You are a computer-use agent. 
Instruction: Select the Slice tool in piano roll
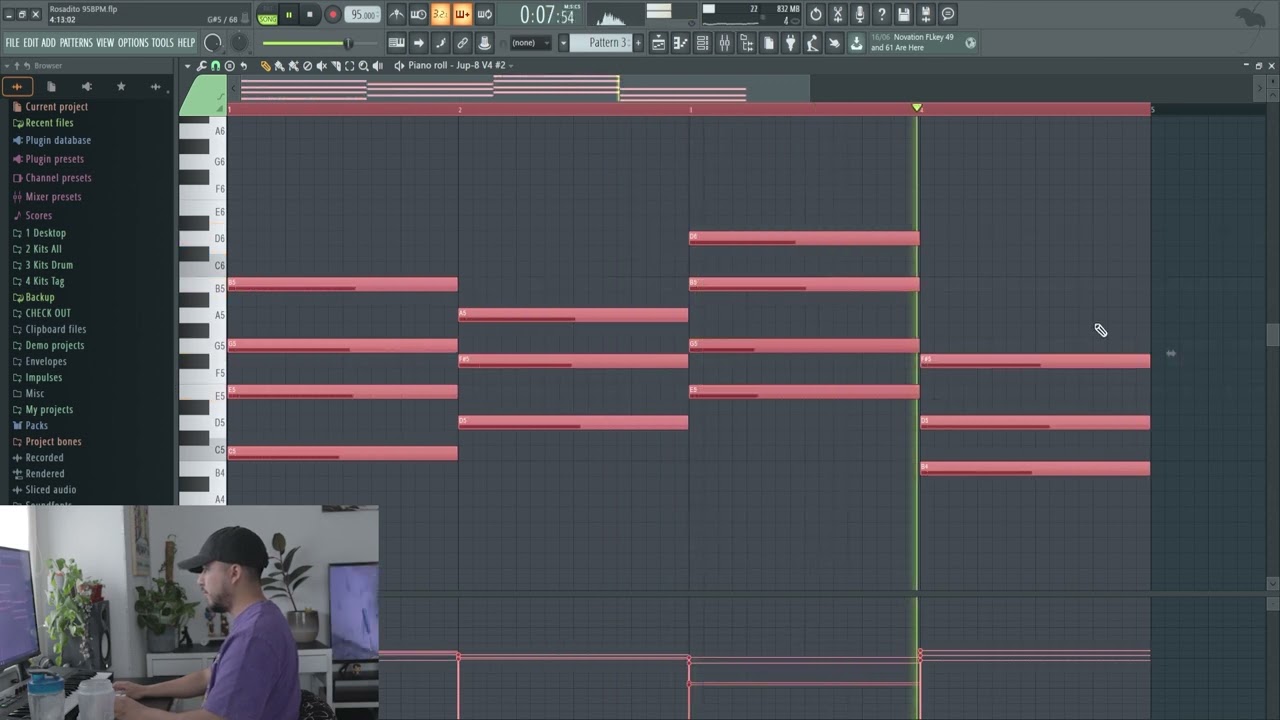pyautogui.click(x=336, y=65)
